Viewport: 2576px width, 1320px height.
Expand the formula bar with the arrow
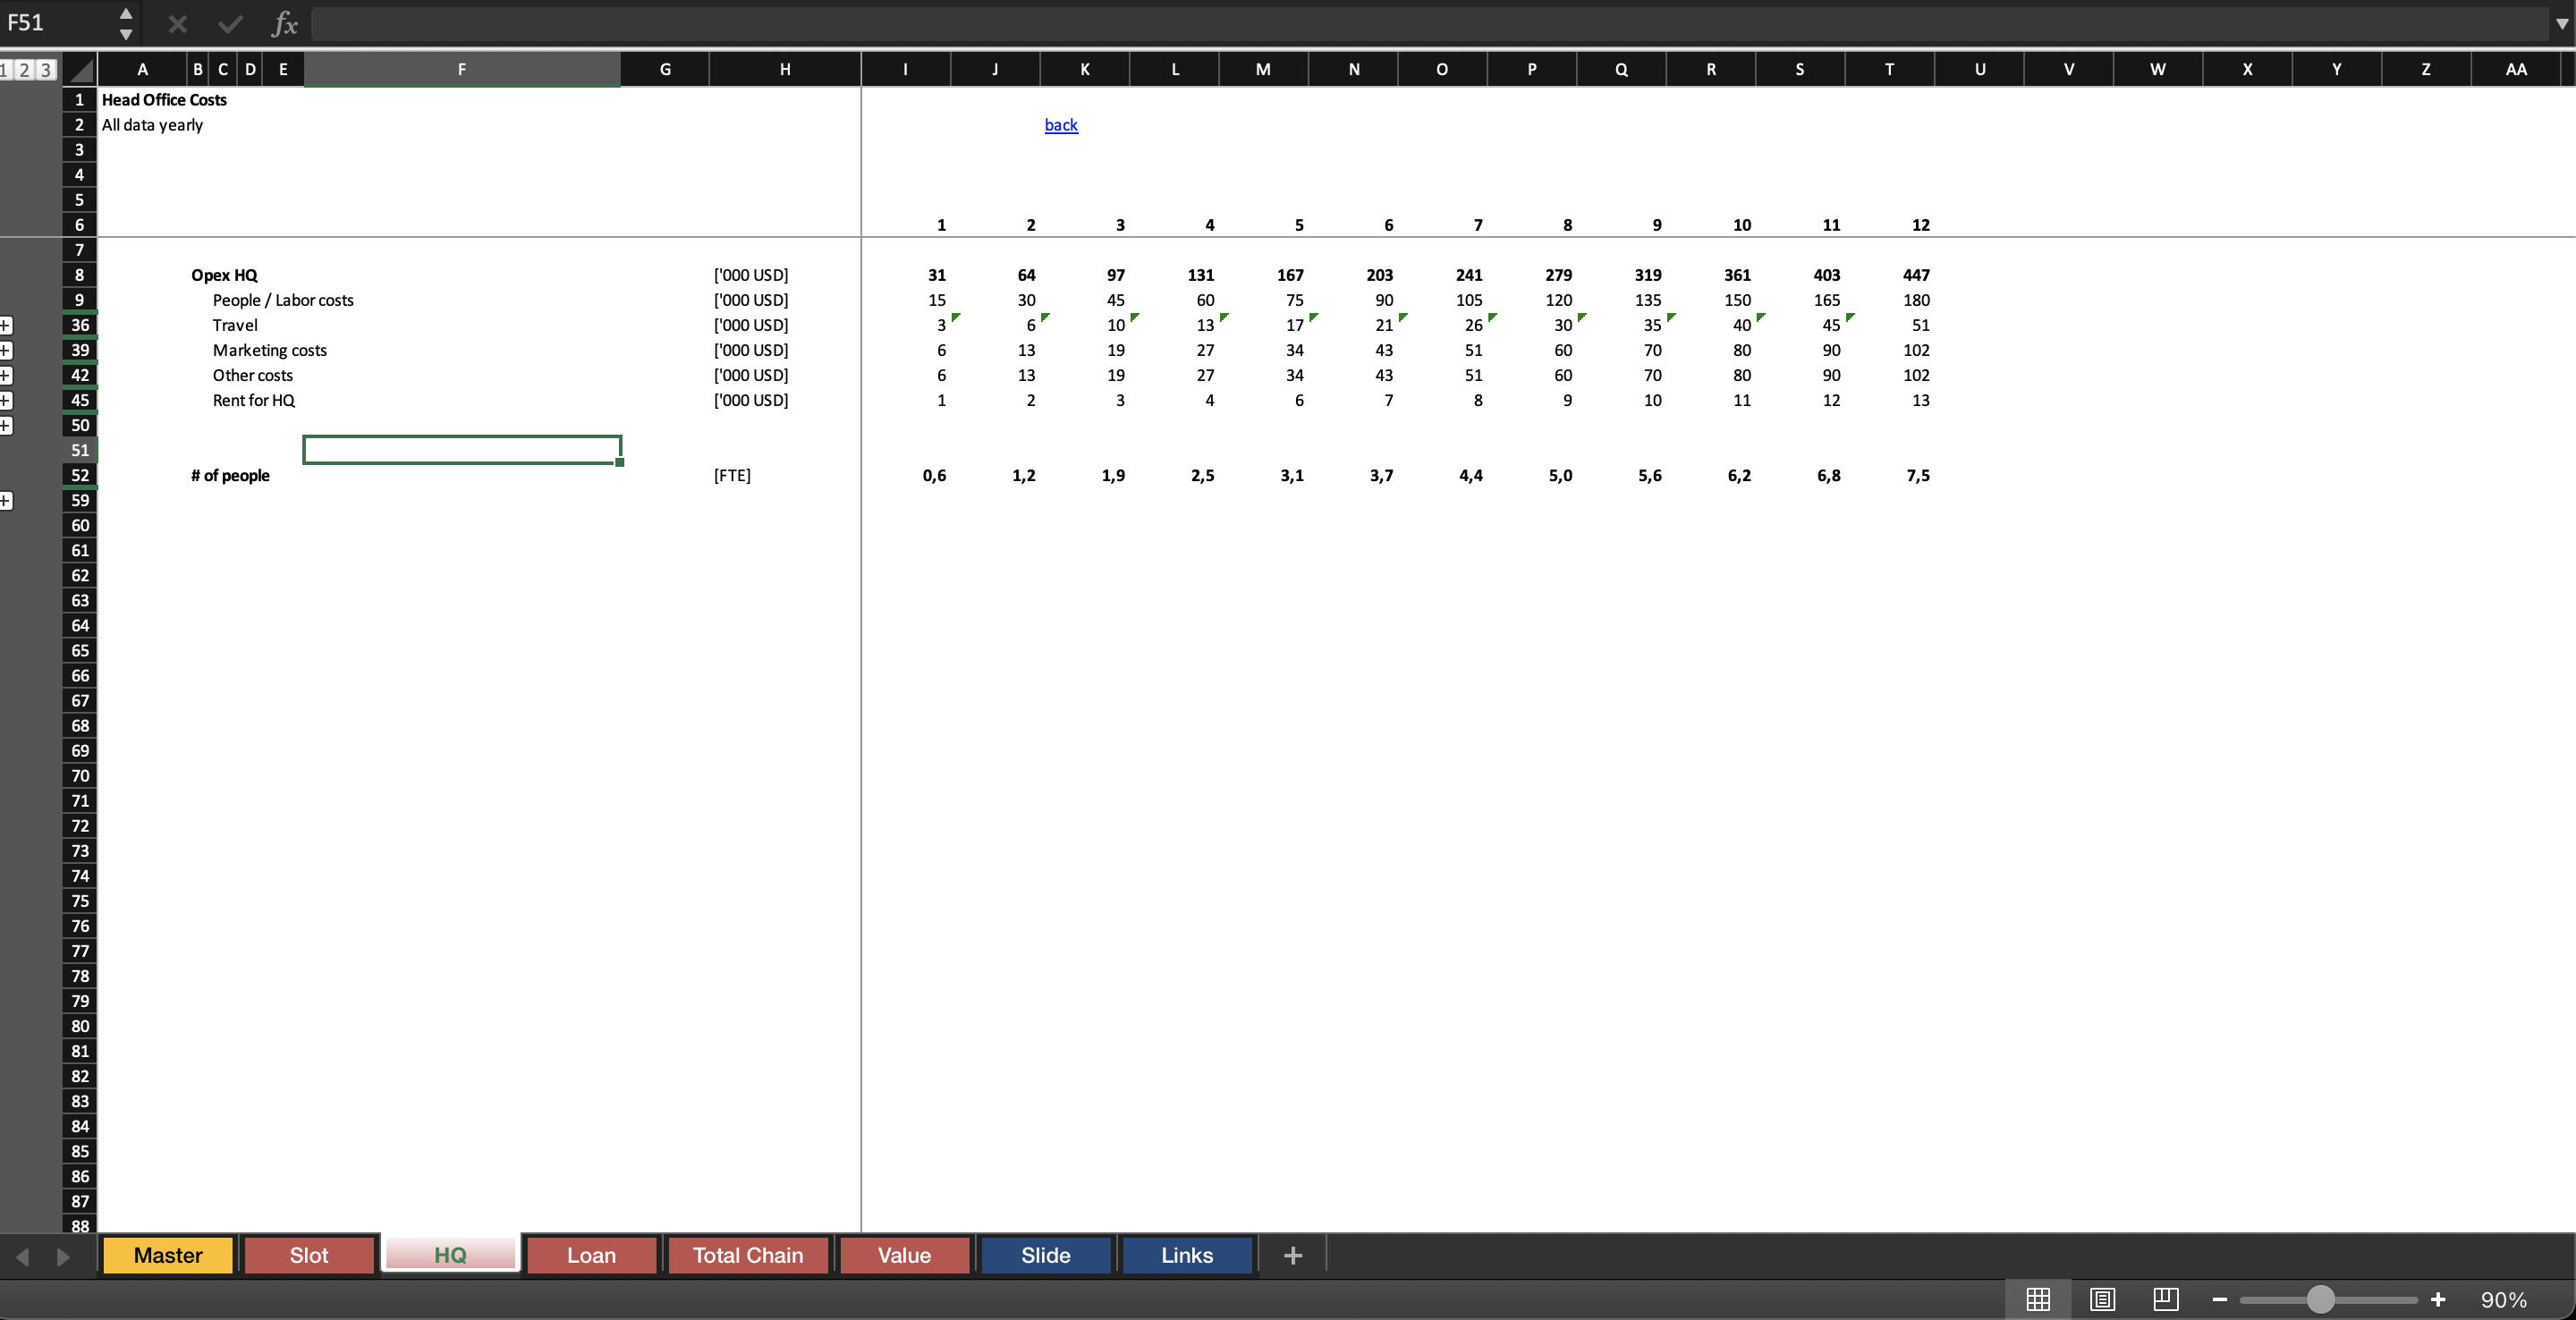pyautogui.click(x=2562, y=23)
